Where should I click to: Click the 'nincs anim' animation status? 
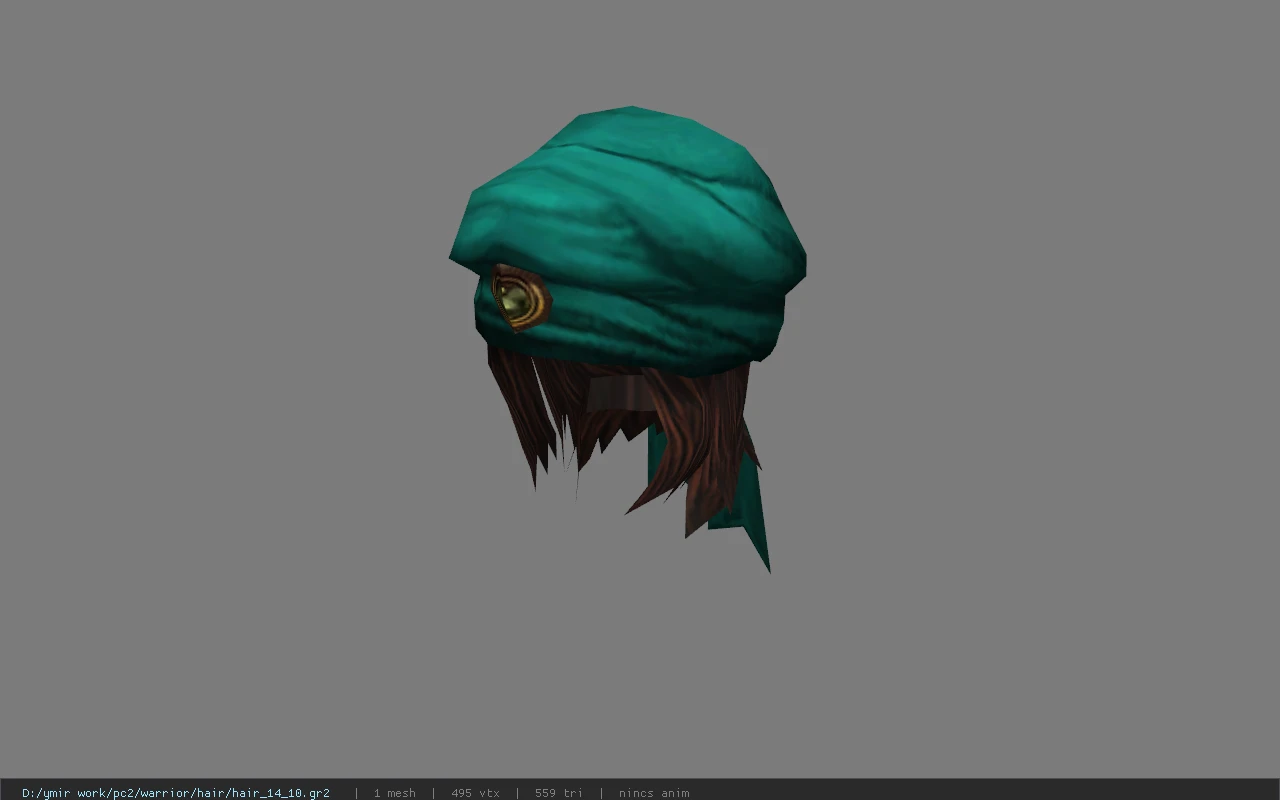[x=654, y=793]
